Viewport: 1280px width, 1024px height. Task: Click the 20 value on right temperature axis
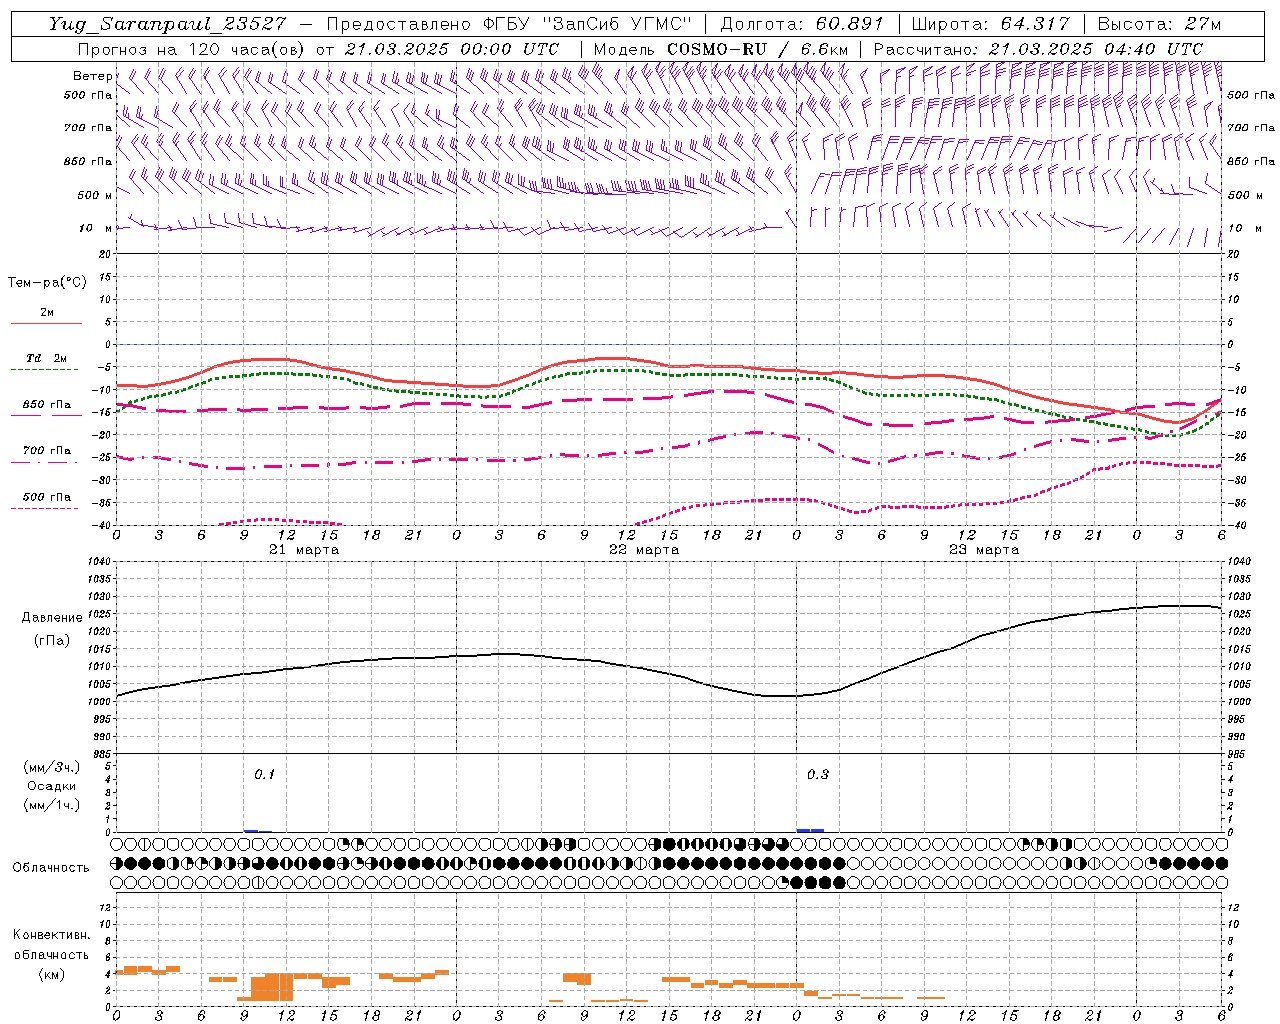coord(1232,254)
